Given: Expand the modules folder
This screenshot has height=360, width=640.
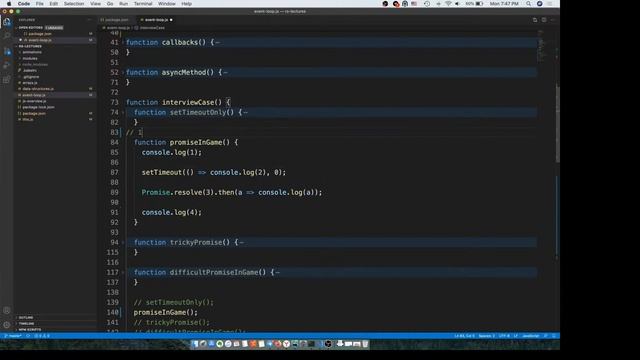Looking at the screenshot, I should point(29,58).
